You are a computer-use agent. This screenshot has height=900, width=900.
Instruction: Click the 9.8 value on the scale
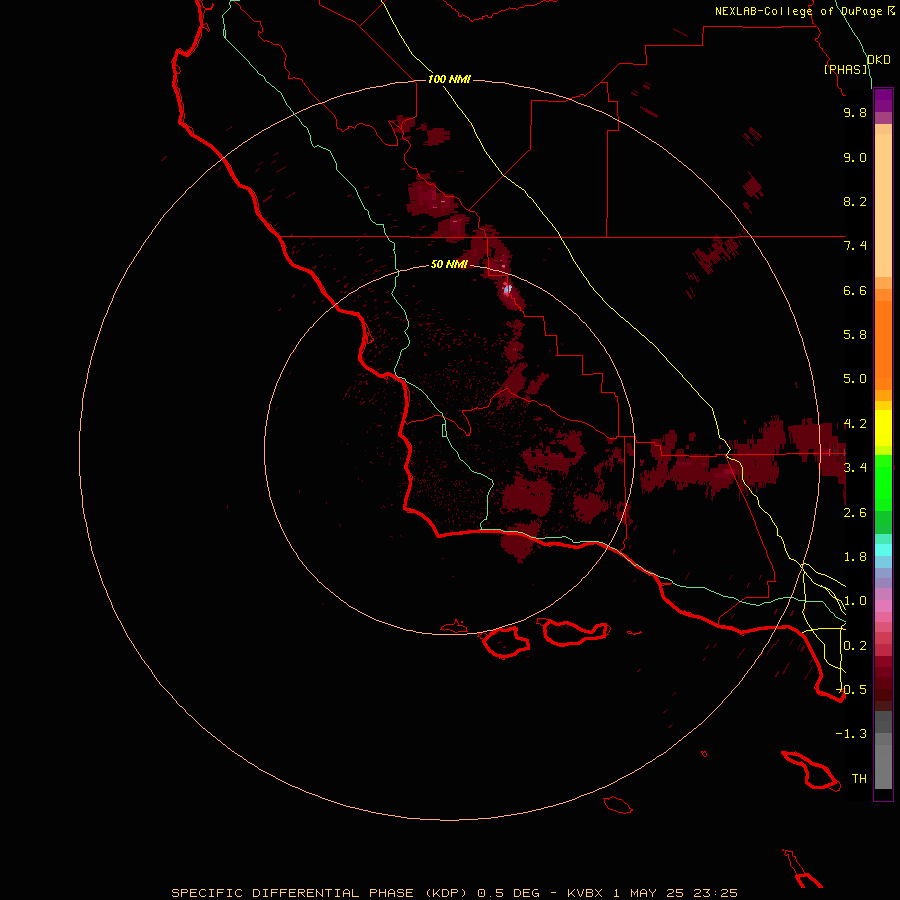(855, 112)
